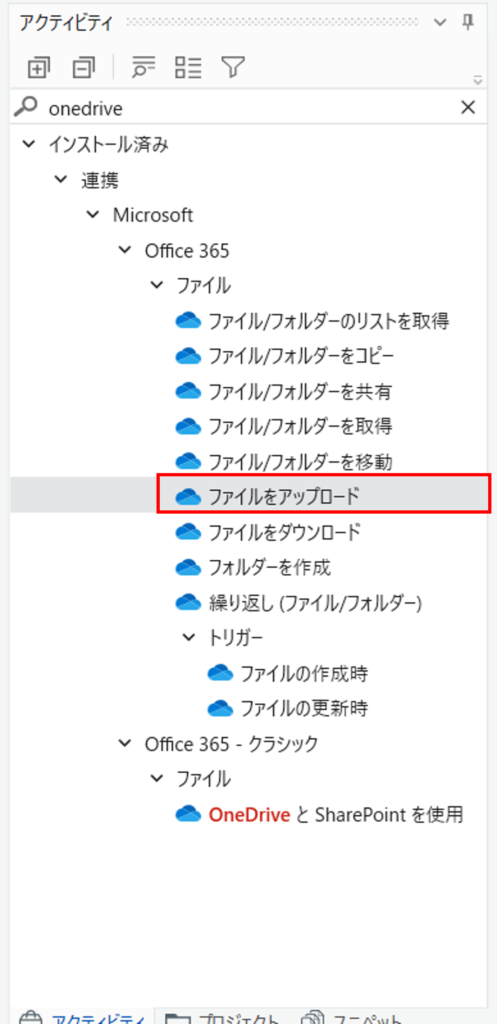Click into the onedrive search field
Screen dimensions: 497x1024
[248, 108]
